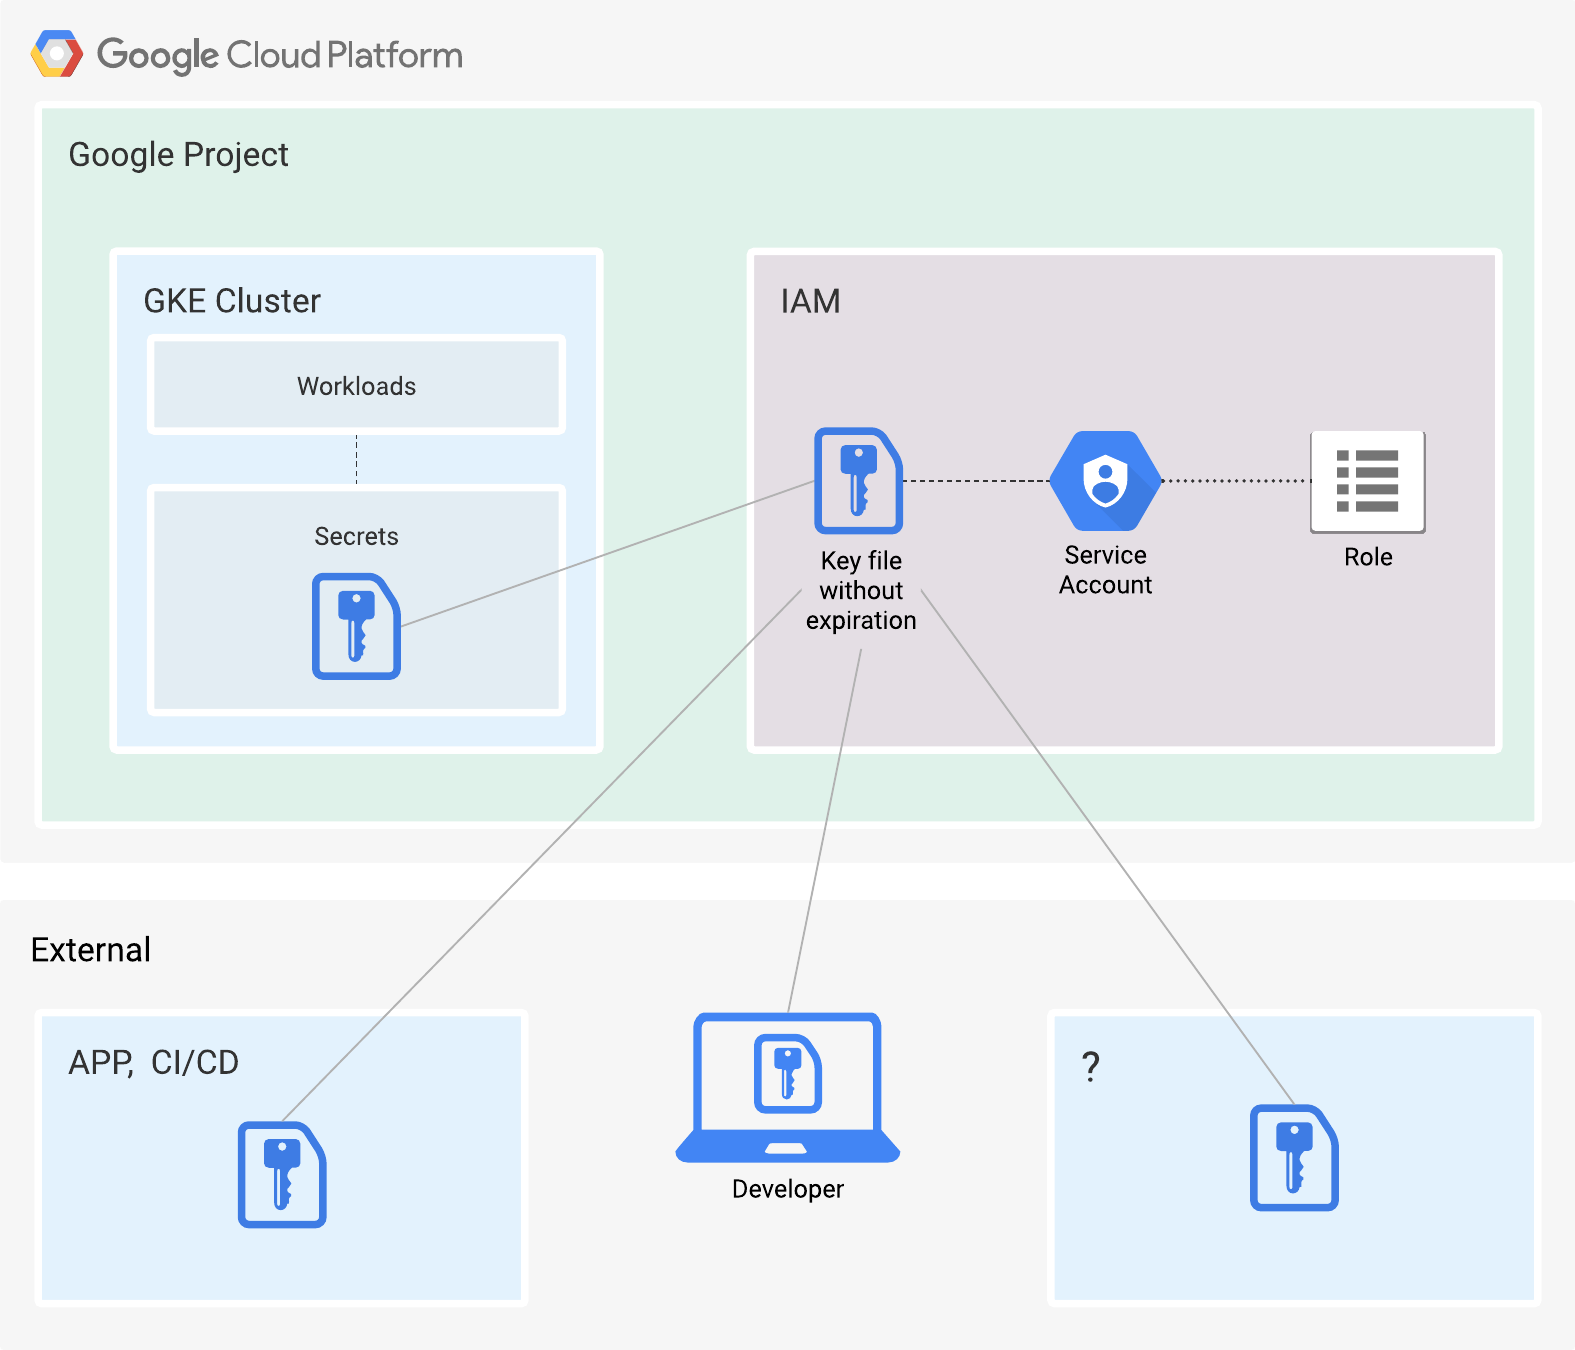
Task: Click the External section heading
Action: click(91, 949)
